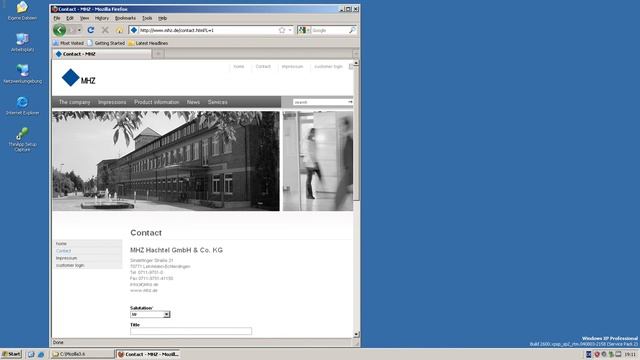The height and width of the screenshot is (360, 640).
Task: Open the back/forward history dropdown arrow
Action: (79, 30)
